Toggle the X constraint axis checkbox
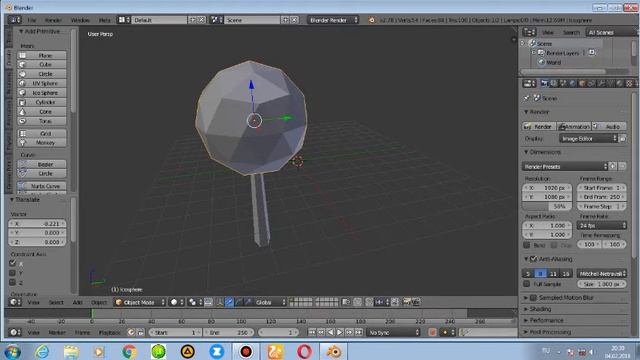640x360 pixels. pos(13,263)
